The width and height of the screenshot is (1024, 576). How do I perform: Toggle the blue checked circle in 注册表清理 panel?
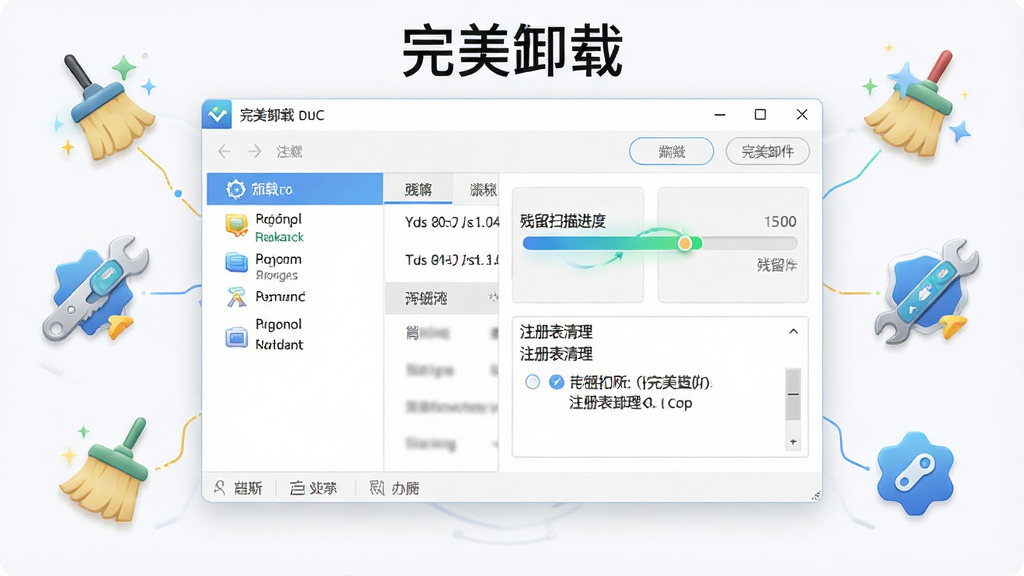556,382
